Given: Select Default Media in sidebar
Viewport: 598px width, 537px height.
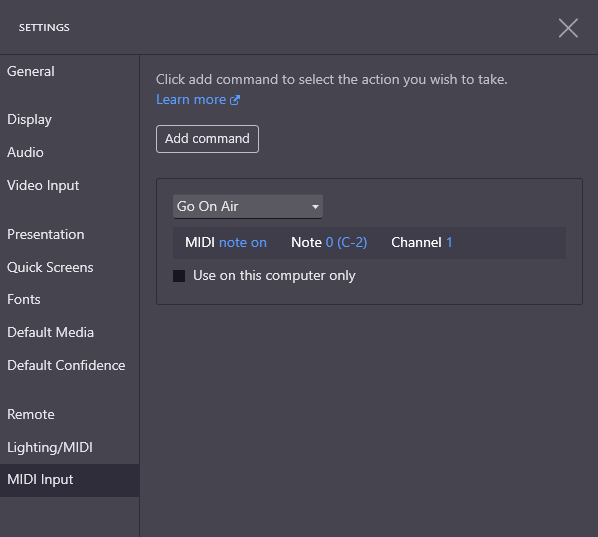Looking at the screenshot, I should pos(50,333).
